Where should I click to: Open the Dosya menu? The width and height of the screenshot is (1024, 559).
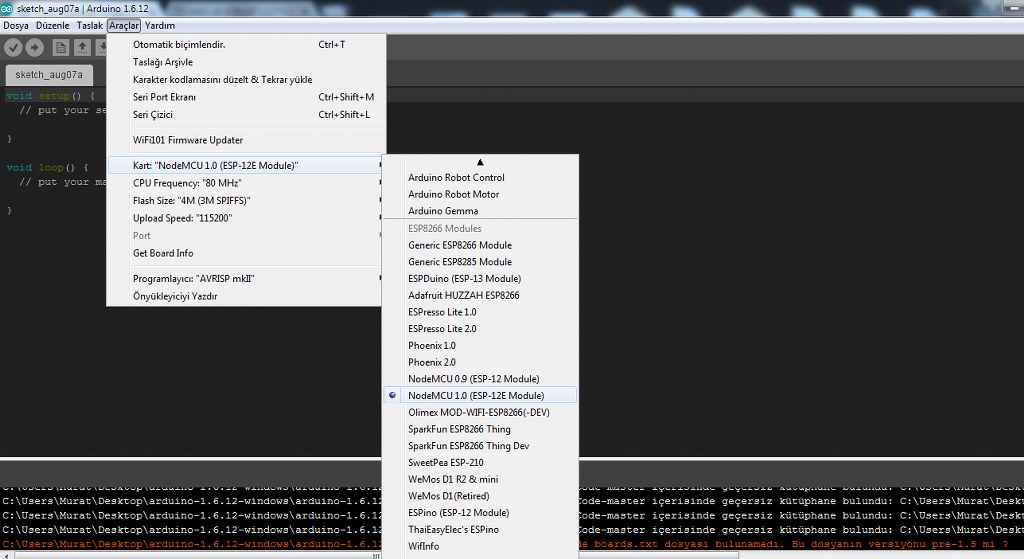16,25
